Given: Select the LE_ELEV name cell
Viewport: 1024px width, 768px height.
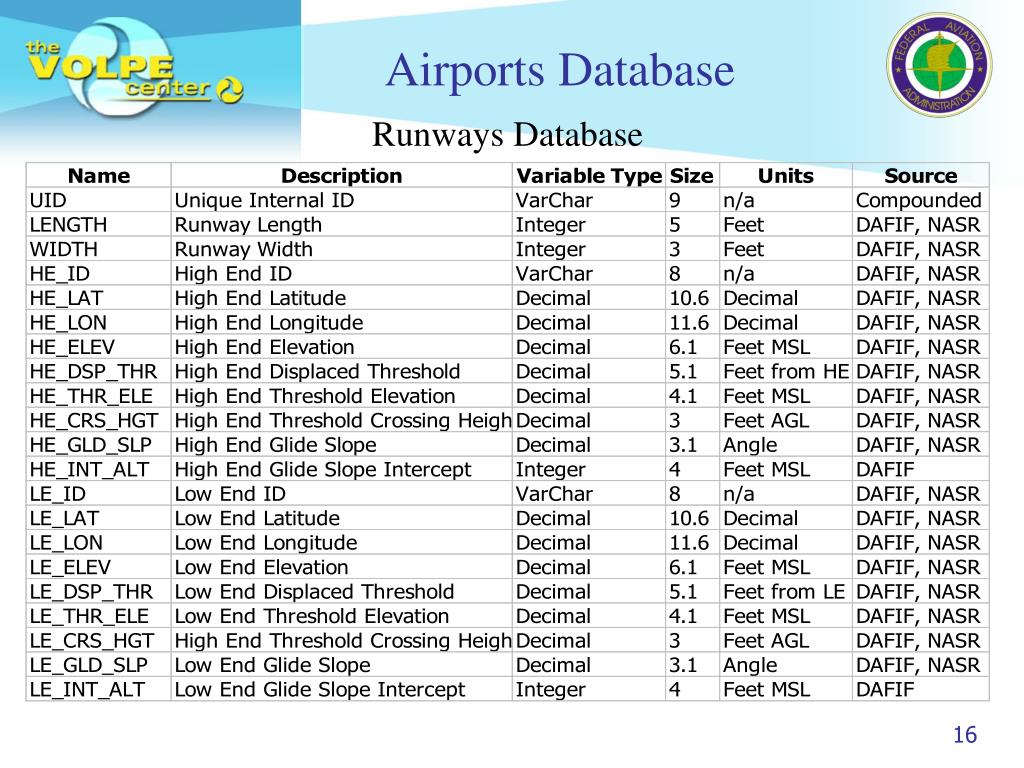Looking at the screenshot, I should click(99, 568).
